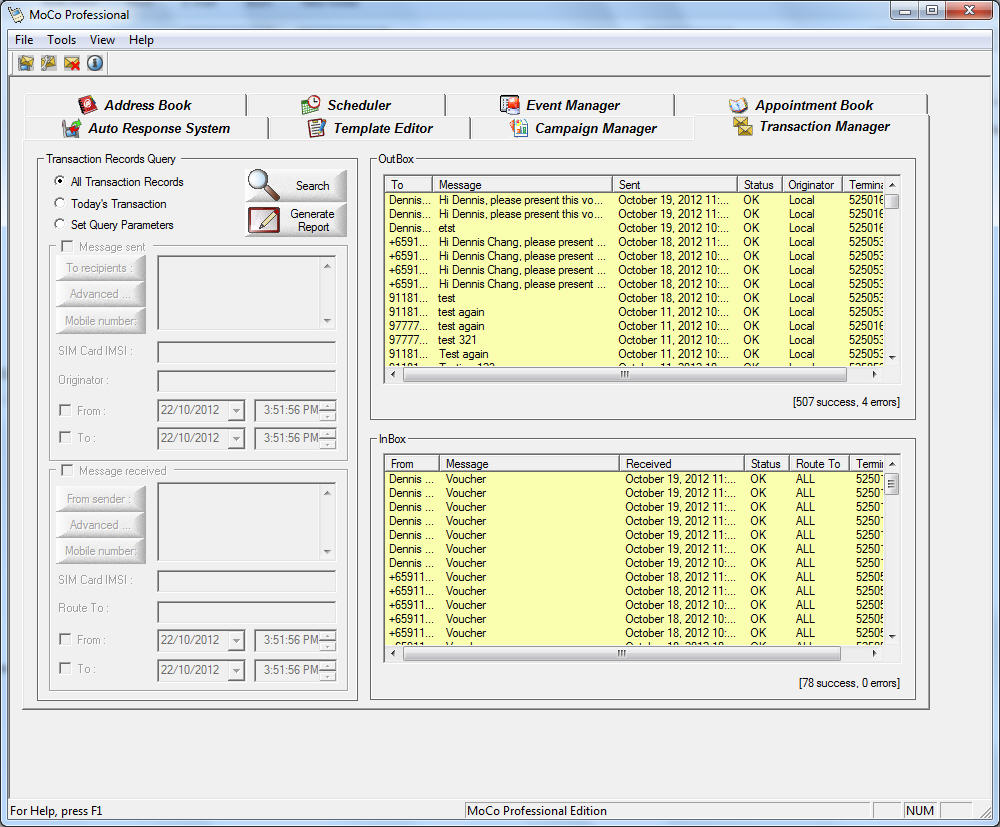Sort OutBox by the Originator column header
The image size is (1000, 827).
coord(812,184)
